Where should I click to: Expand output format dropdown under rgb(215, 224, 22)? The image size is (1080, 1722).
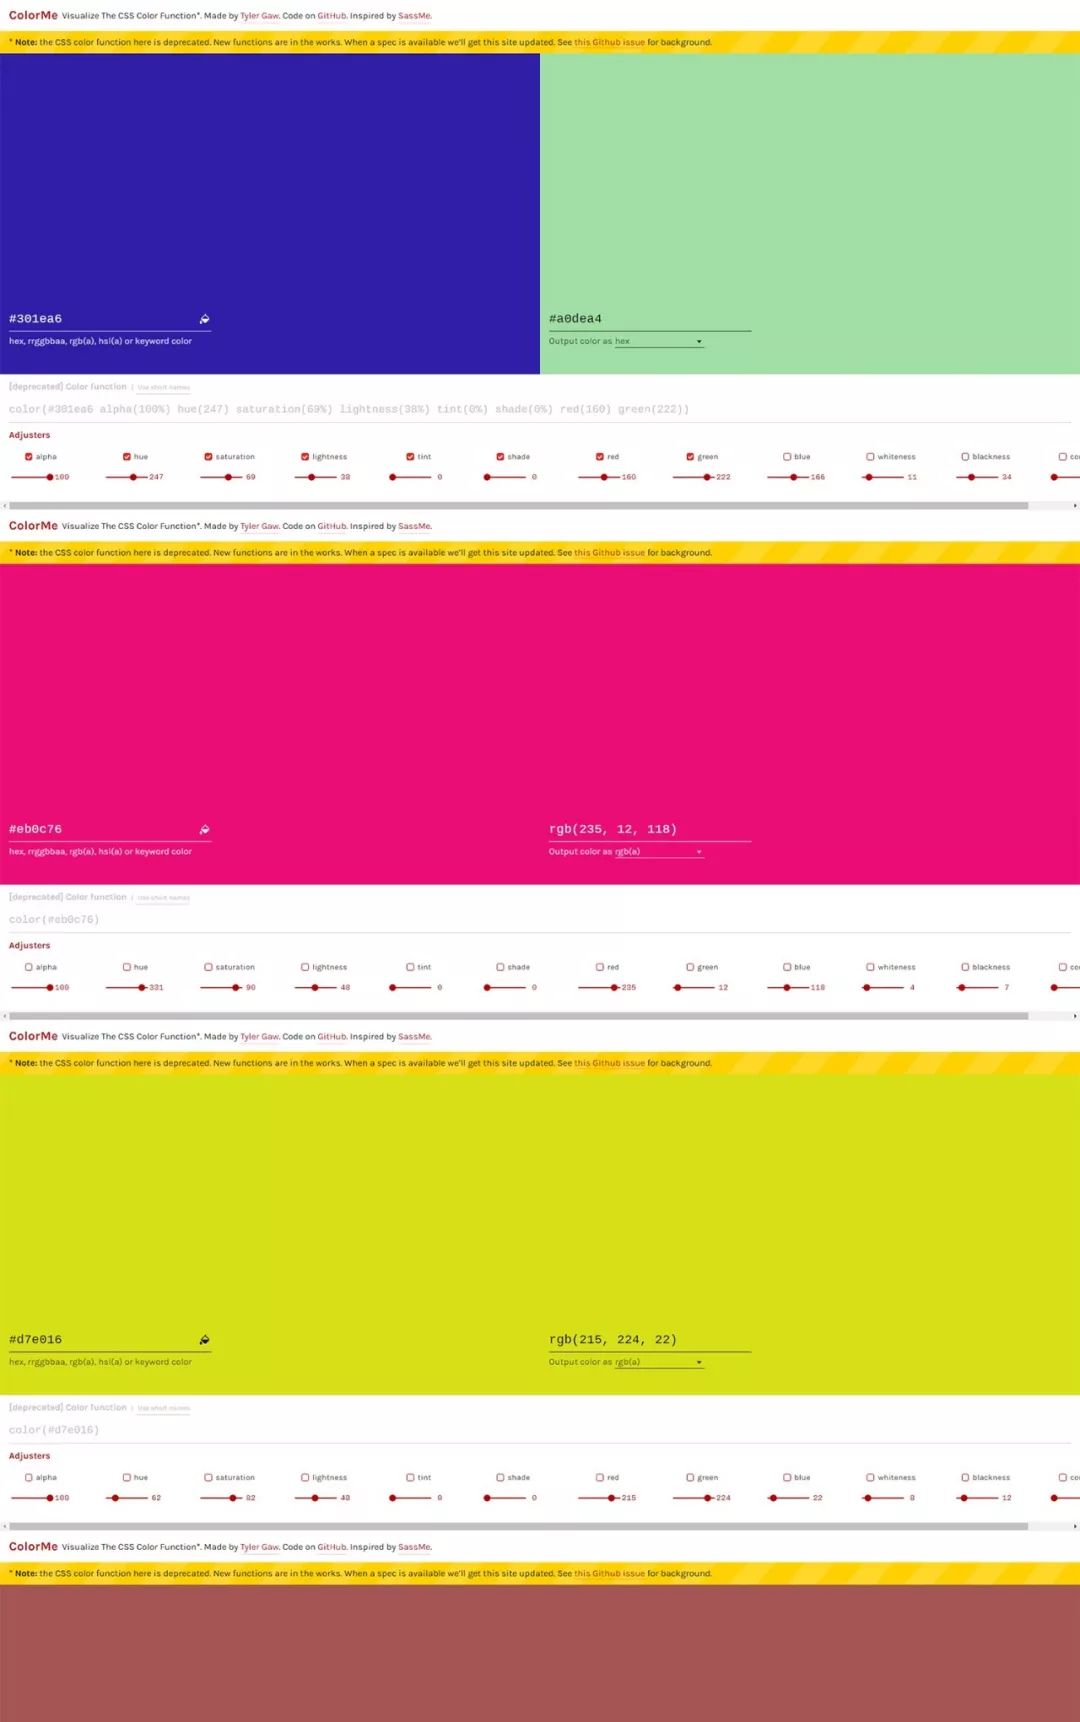click(658, 1362)
